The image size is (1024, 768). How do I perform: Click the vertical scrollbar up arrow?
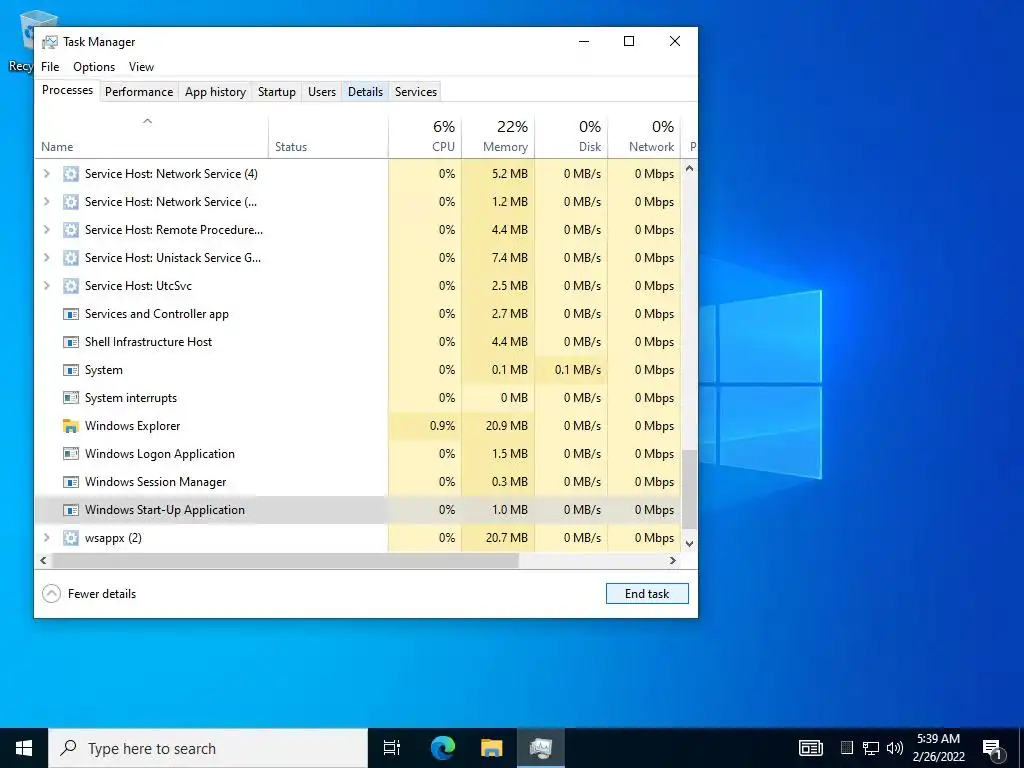tap(689, 168)
